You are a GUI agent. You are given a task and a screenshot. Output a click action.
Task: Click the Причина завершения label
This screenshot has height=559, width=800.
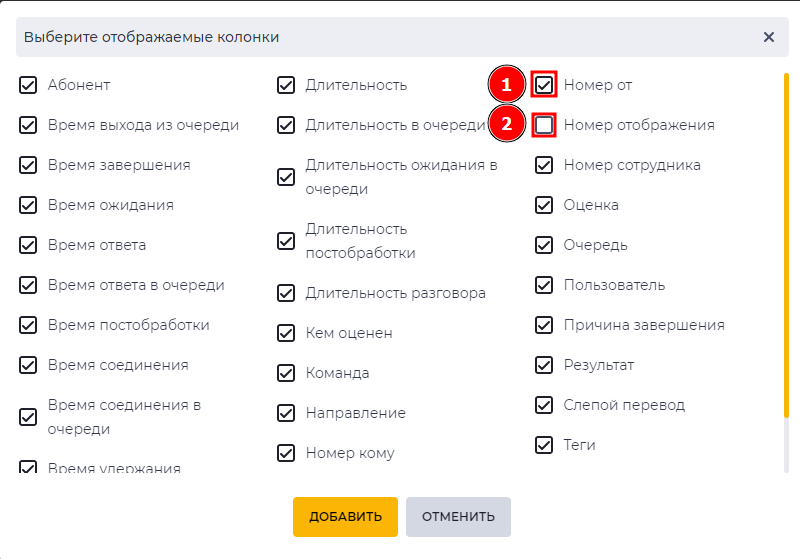click(x=644, y=325)
